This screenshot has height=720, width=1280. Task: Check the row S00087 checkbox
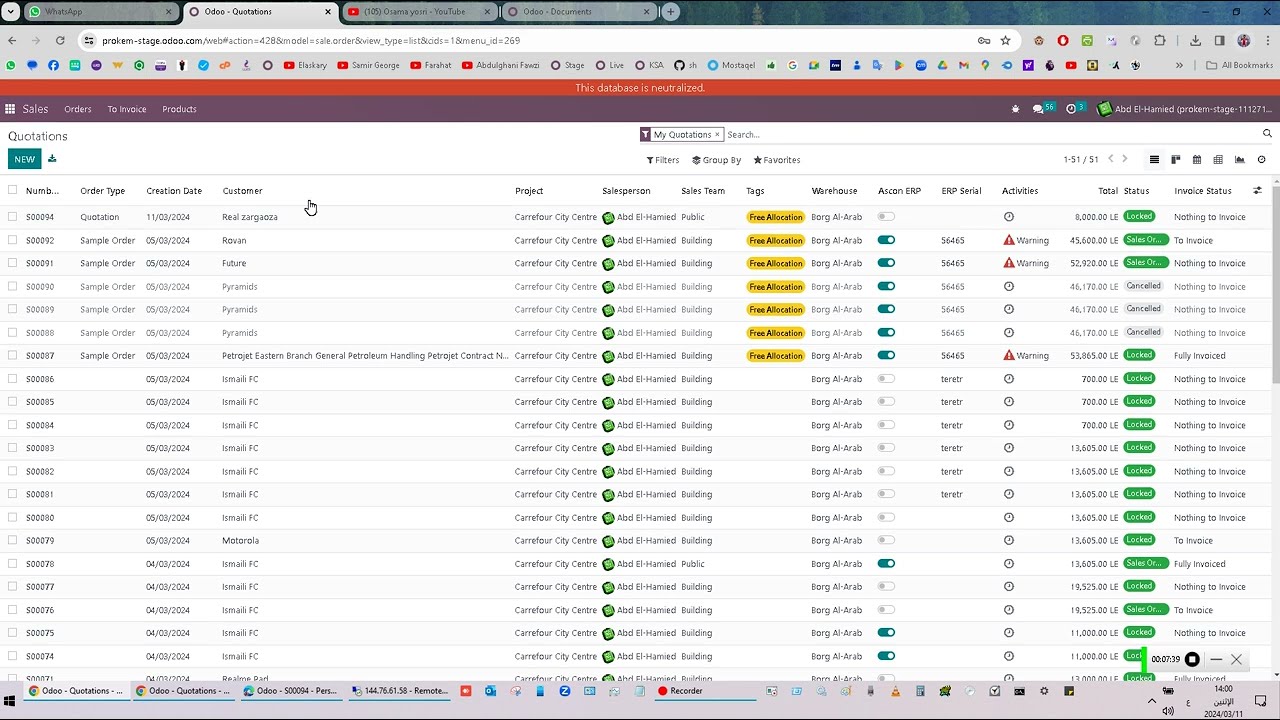coord(12,355)
